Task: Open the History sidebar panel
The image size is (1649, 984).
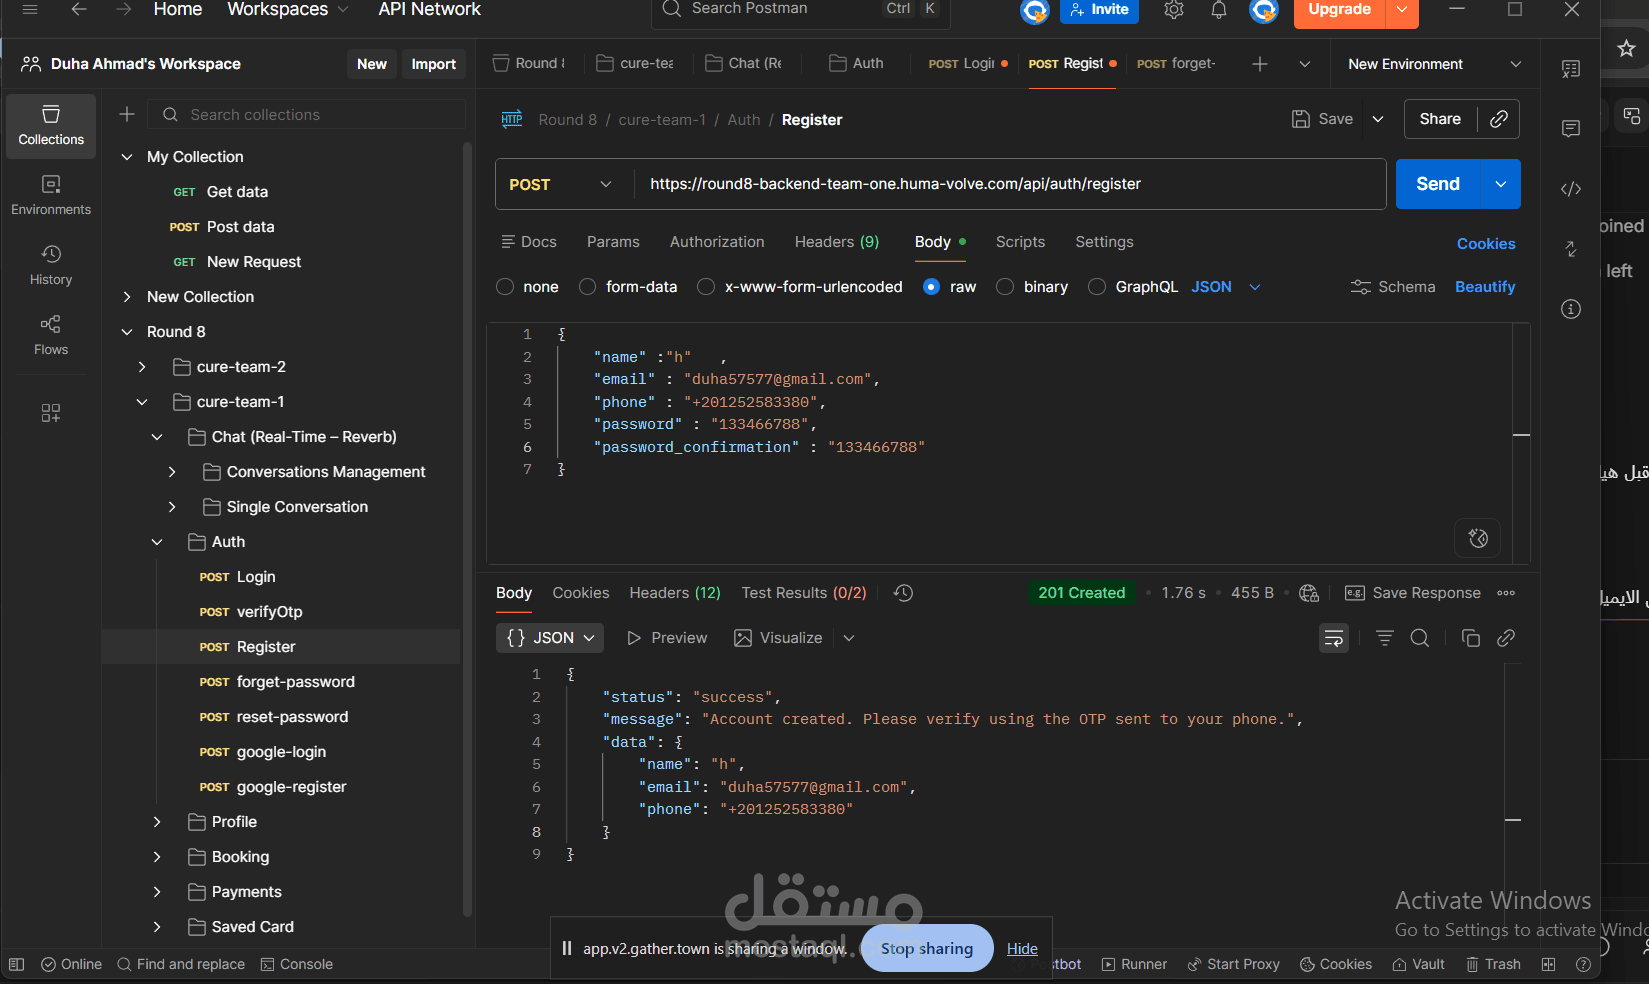Action: click(51, 266)
